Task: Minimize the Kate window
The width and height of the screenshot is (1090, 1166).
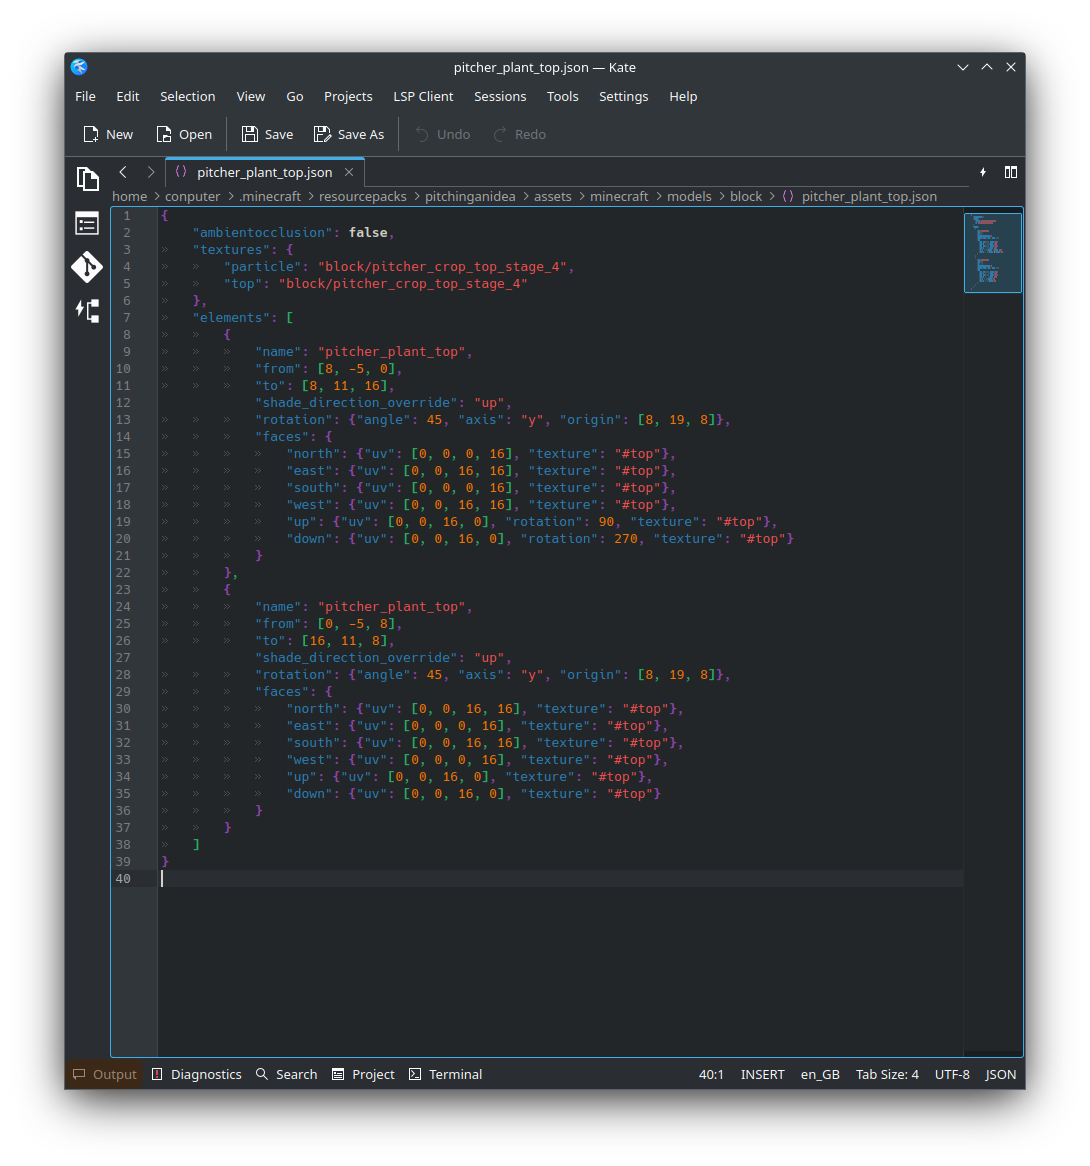Action: [963, 67]
